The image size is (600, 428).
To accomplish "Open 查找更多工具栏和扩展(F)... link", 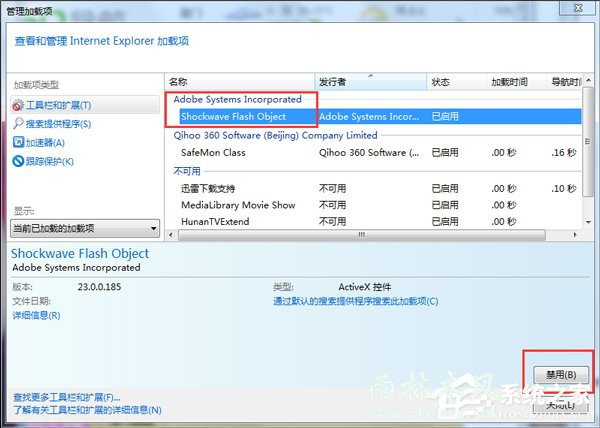I will (x=67, y=397).
